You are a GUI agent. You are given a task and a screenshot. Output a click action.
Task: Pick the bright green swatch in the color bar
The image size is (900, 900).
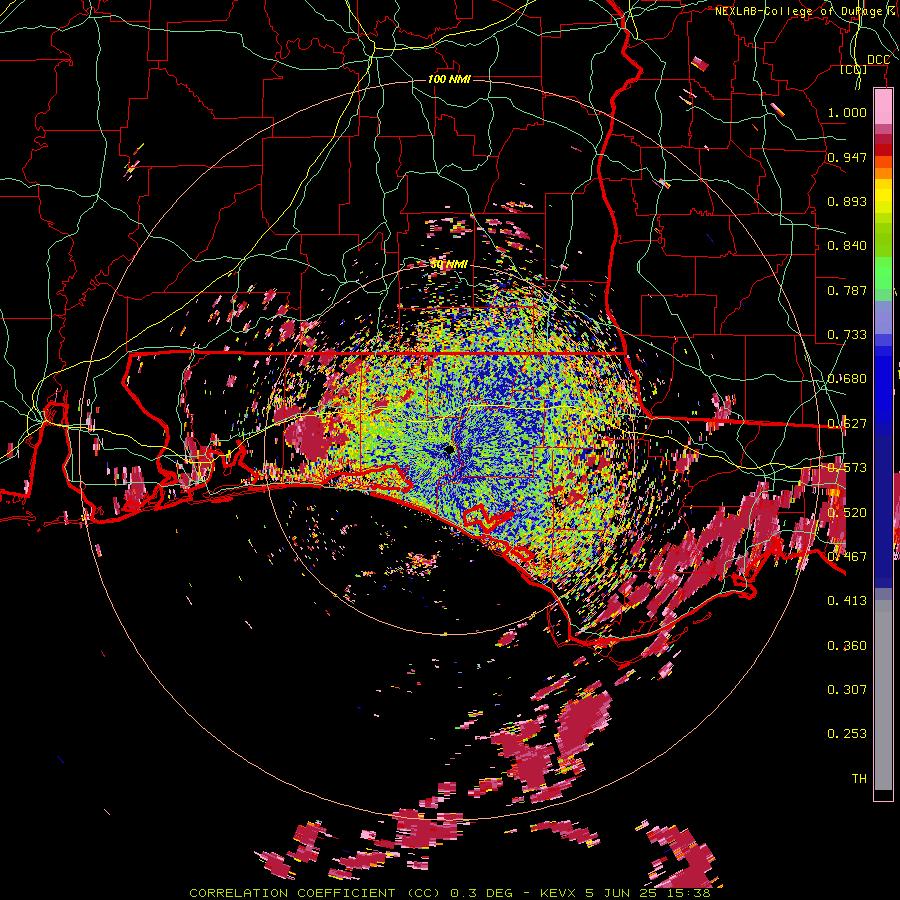(x=883, y=274)
